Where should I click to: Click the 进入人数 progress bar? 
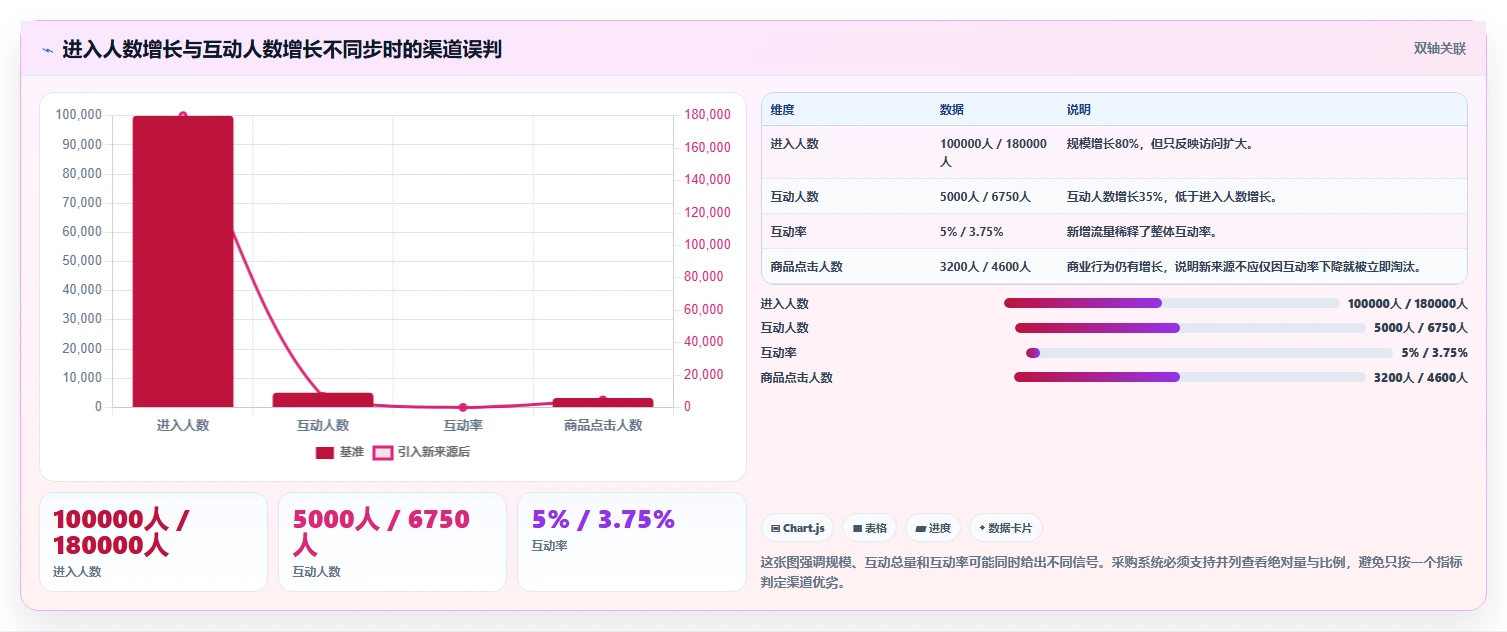point(1171,303)
